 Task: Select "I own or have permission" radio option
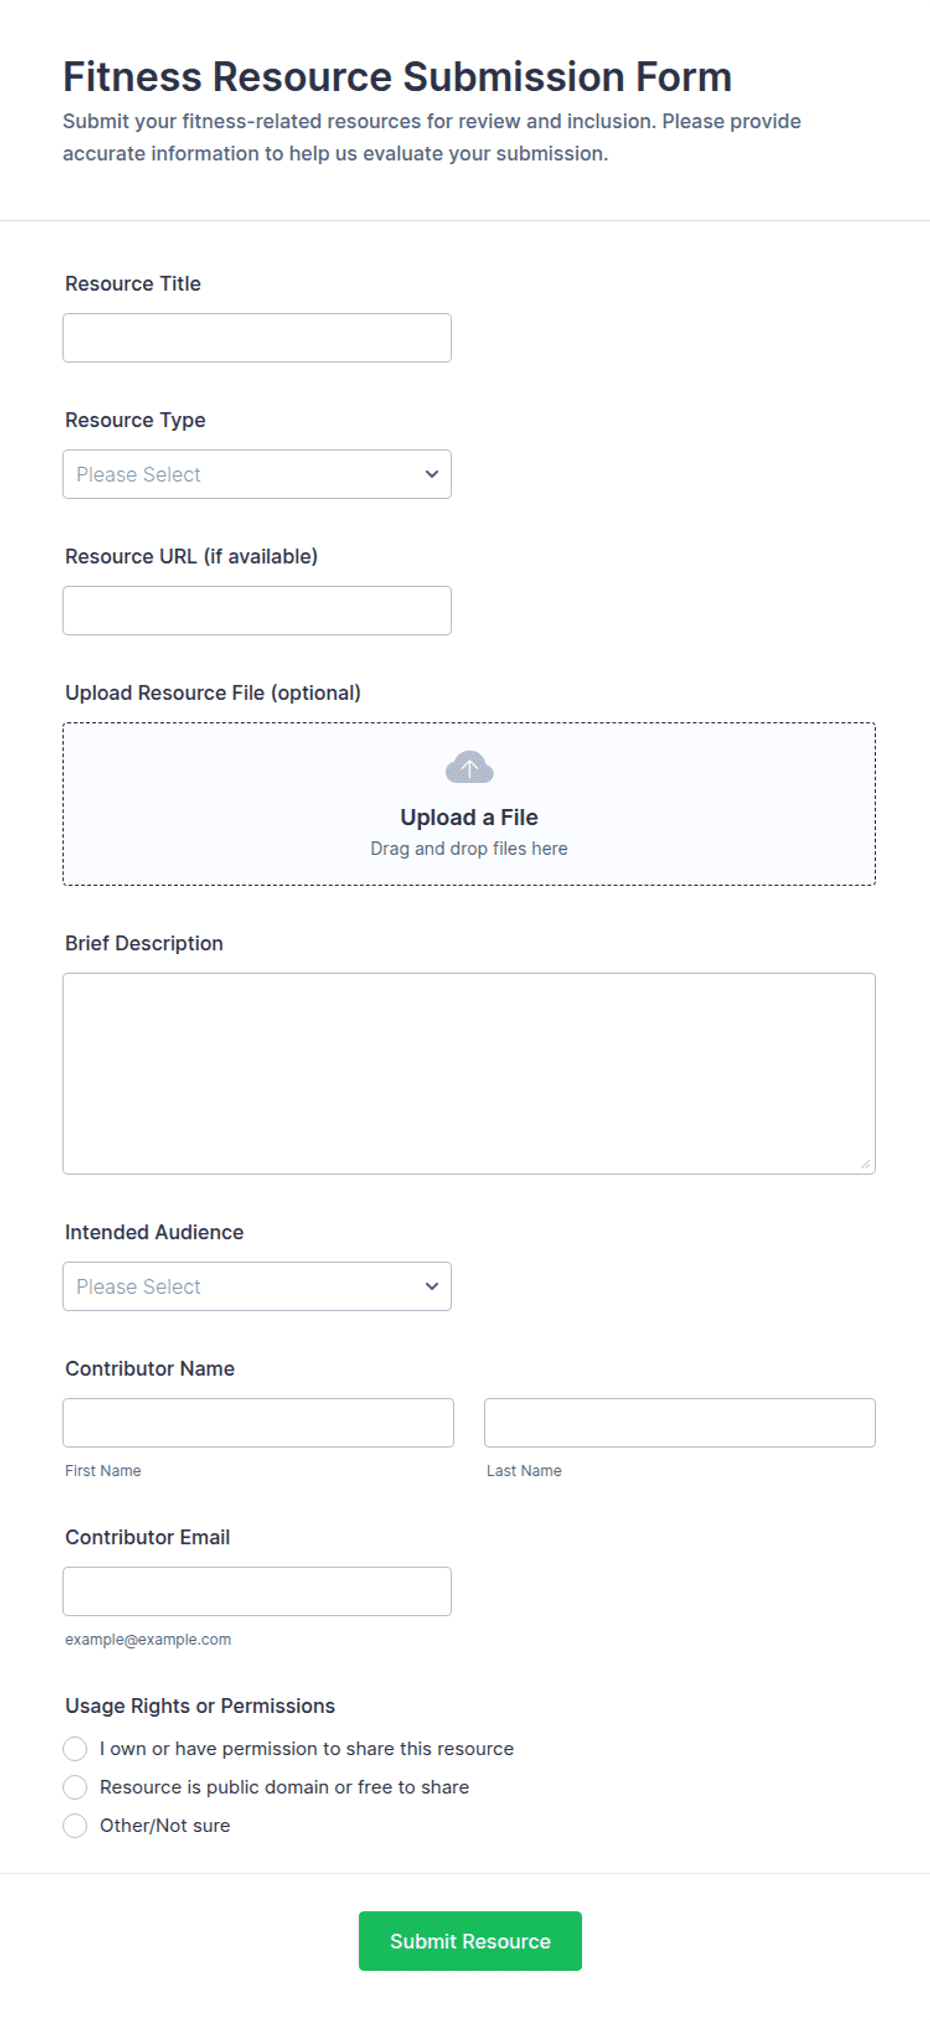(75, 1748)
